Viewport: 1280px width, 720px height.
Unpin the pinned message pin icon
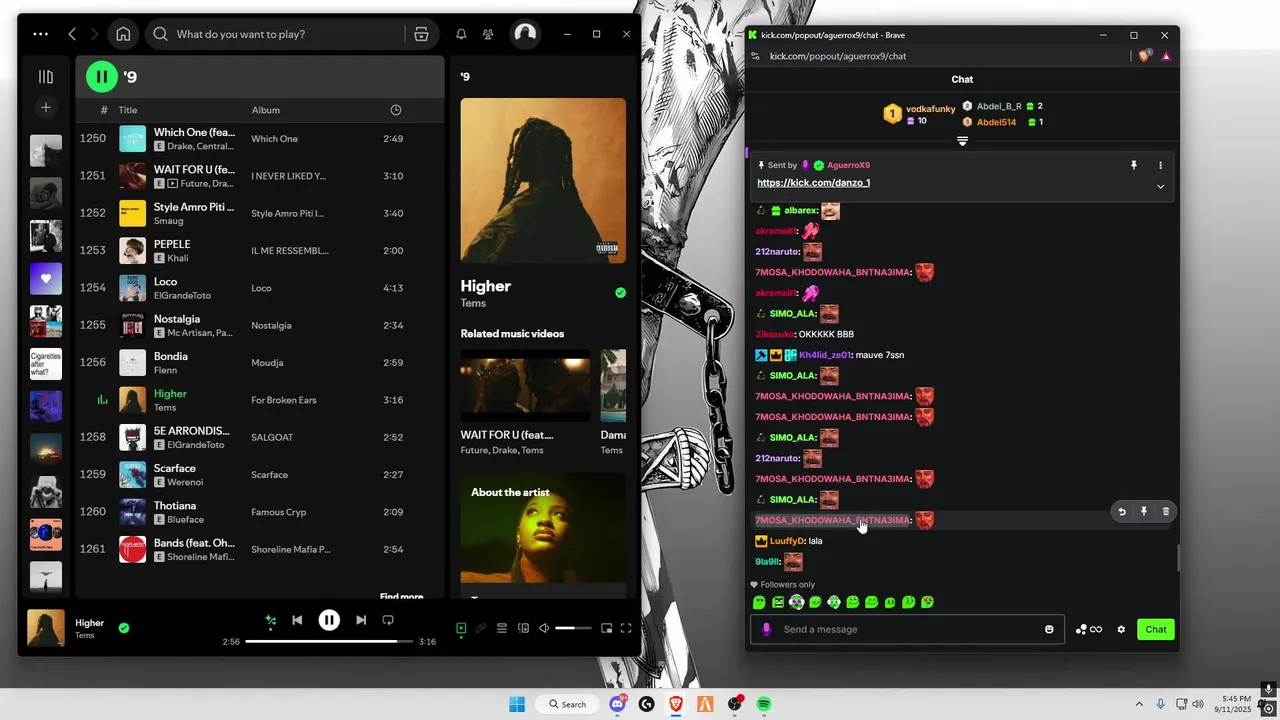click(x=1134, y=165)
